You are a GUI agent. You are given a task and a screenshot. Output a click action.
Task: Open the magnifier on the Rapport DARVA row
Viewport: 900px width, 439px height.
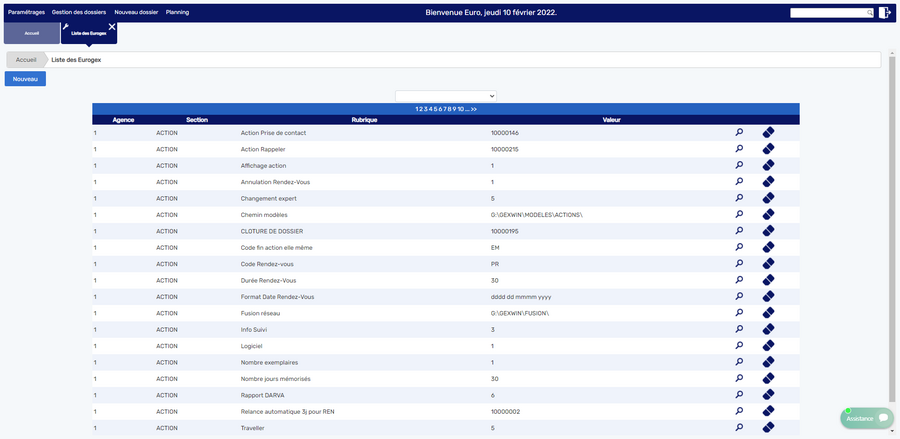pos(739,395)
